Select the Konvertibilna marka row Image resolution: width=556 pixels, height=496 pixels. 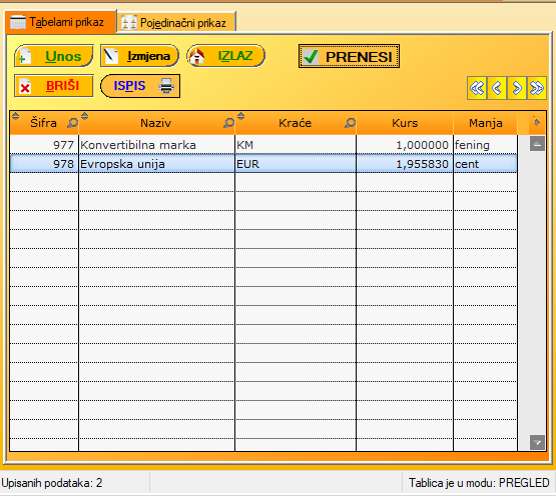[263, 145]
